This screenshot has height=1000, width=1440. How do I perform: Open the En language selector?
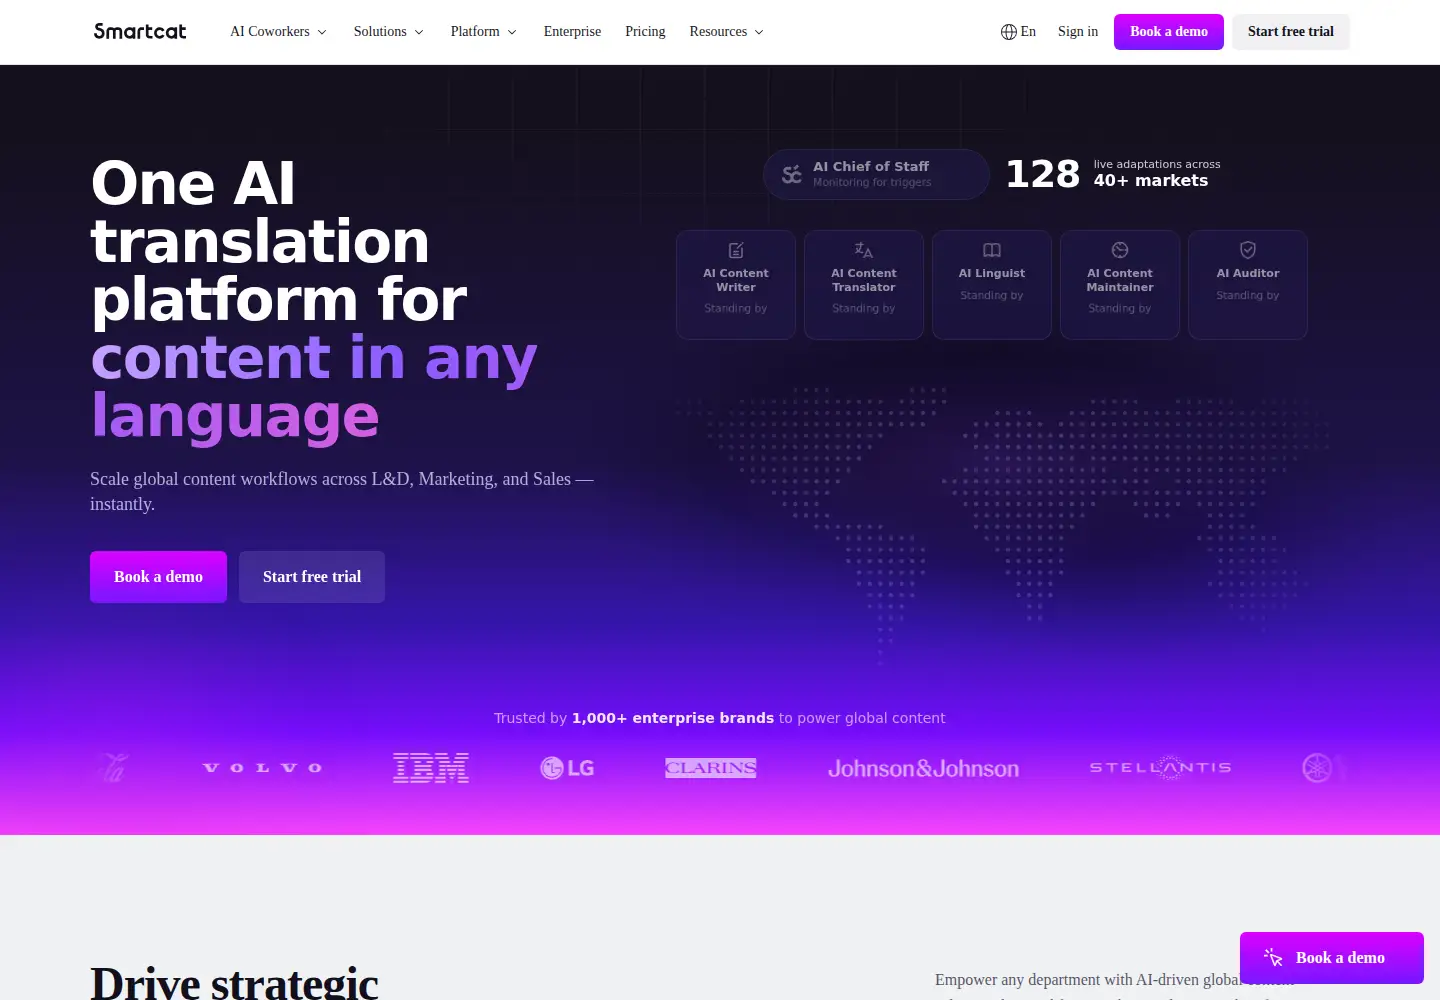(x=1018, y=32)
